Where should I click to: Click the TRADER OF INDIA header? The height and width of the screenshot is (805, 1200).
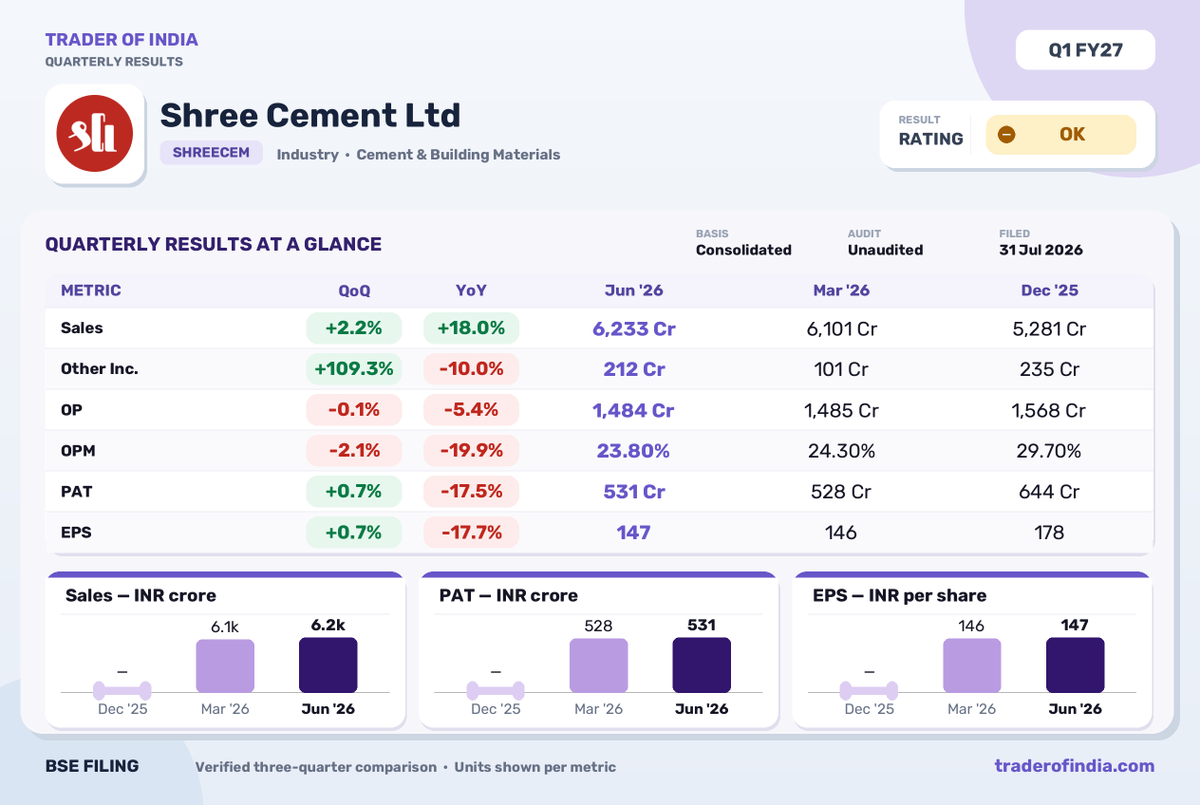pos(121,40)
